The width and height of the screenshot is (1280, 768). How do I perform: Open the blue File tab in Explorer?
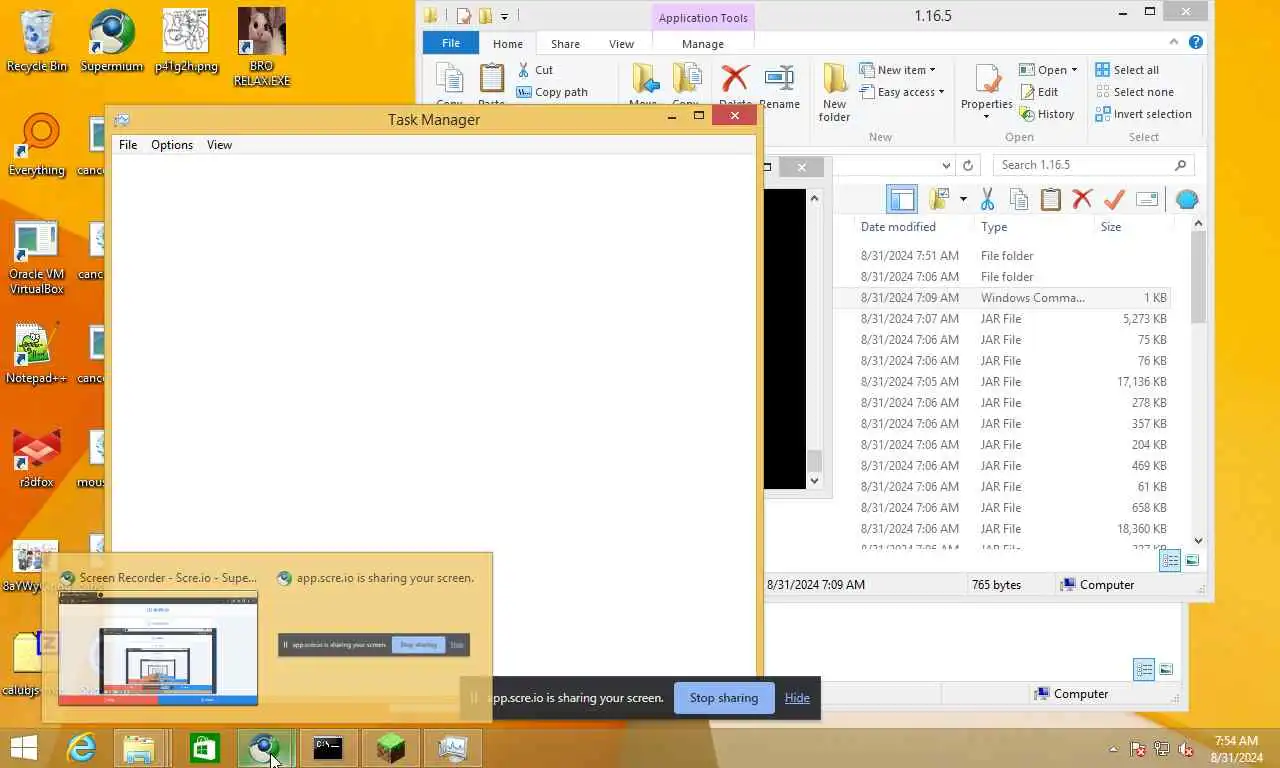[x=451, y=43]
